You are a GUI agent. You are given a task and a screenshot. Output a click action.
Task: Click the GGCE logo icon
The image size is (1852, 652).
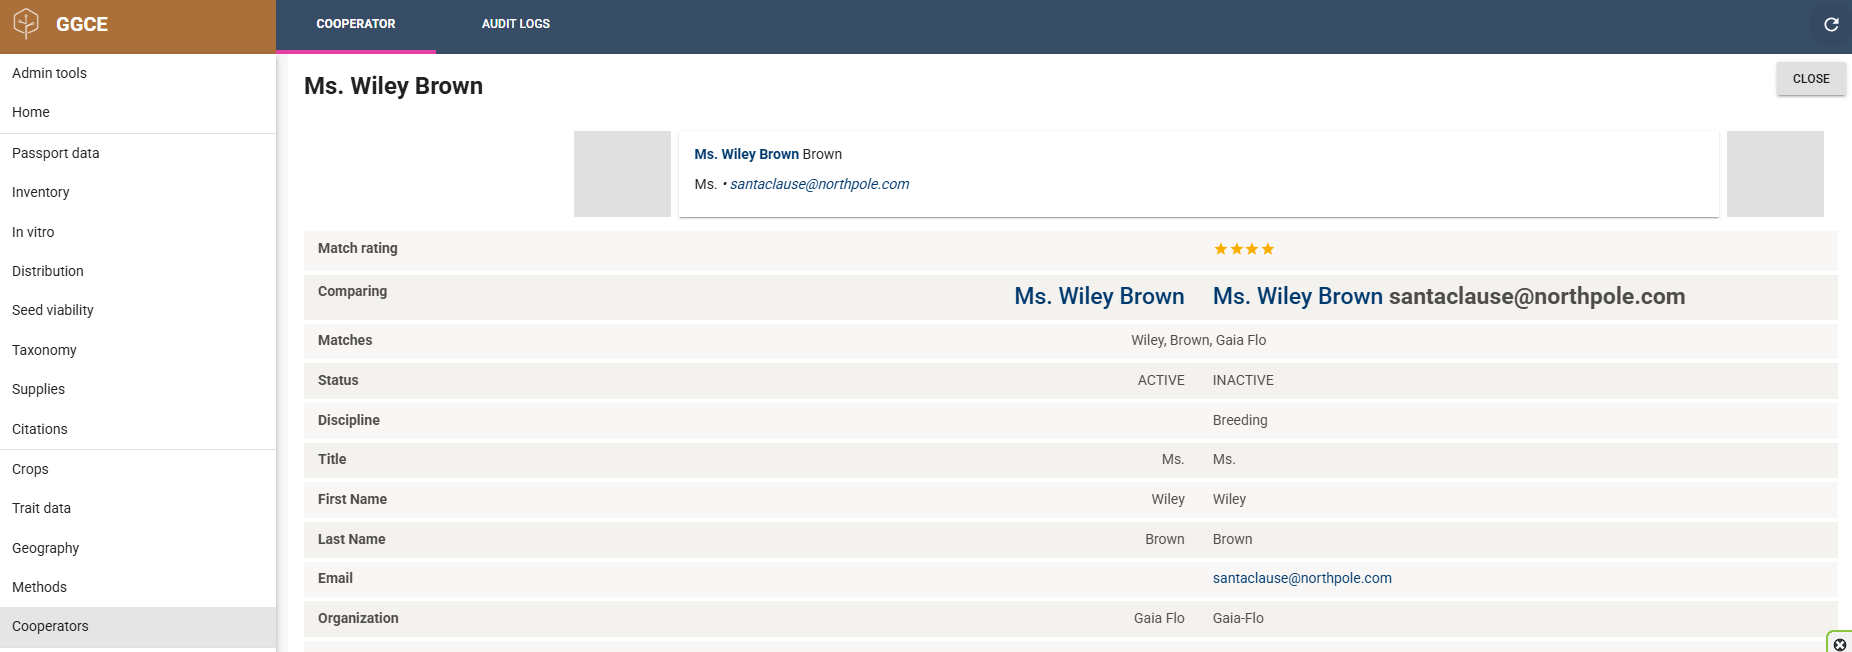(x=26, y=23)
